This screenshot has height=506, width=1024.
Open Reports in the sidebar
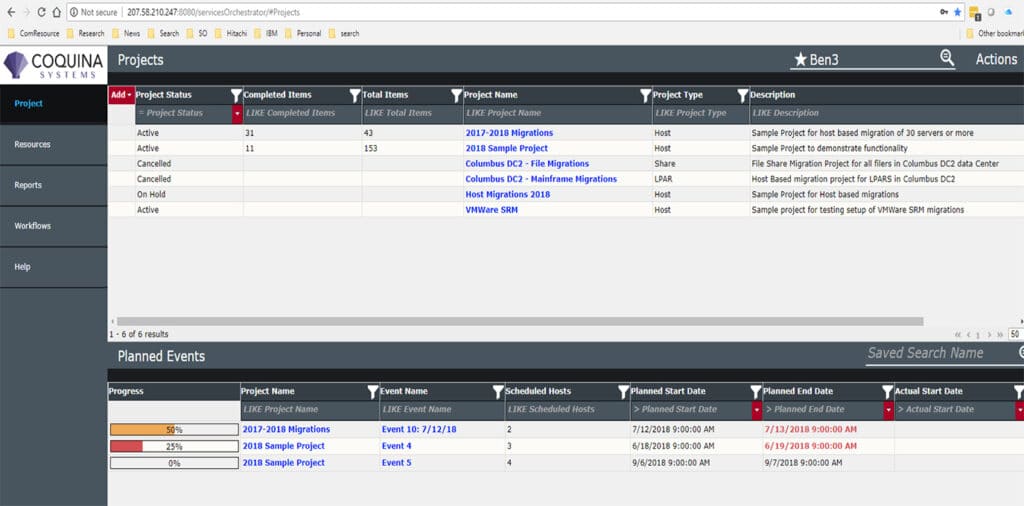(54, 185)
